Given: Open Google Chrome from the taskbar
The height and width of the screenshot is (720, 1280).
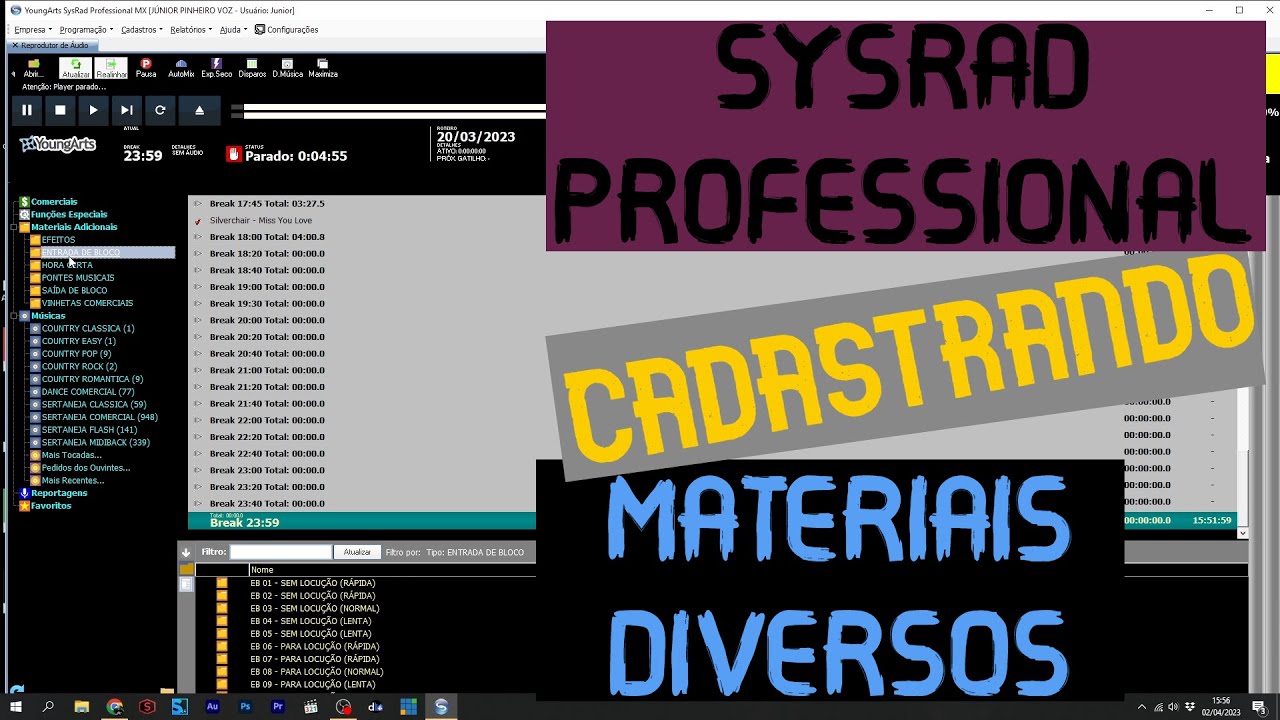Looking at the screenshot, I should point(115,706).
